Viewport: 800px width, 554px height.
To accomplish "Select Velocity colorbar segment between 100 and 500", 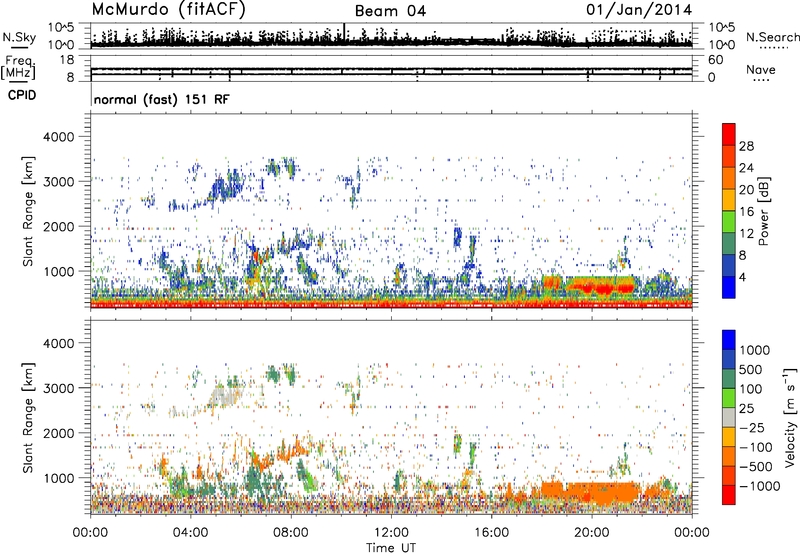I will (x=729, y=379).
